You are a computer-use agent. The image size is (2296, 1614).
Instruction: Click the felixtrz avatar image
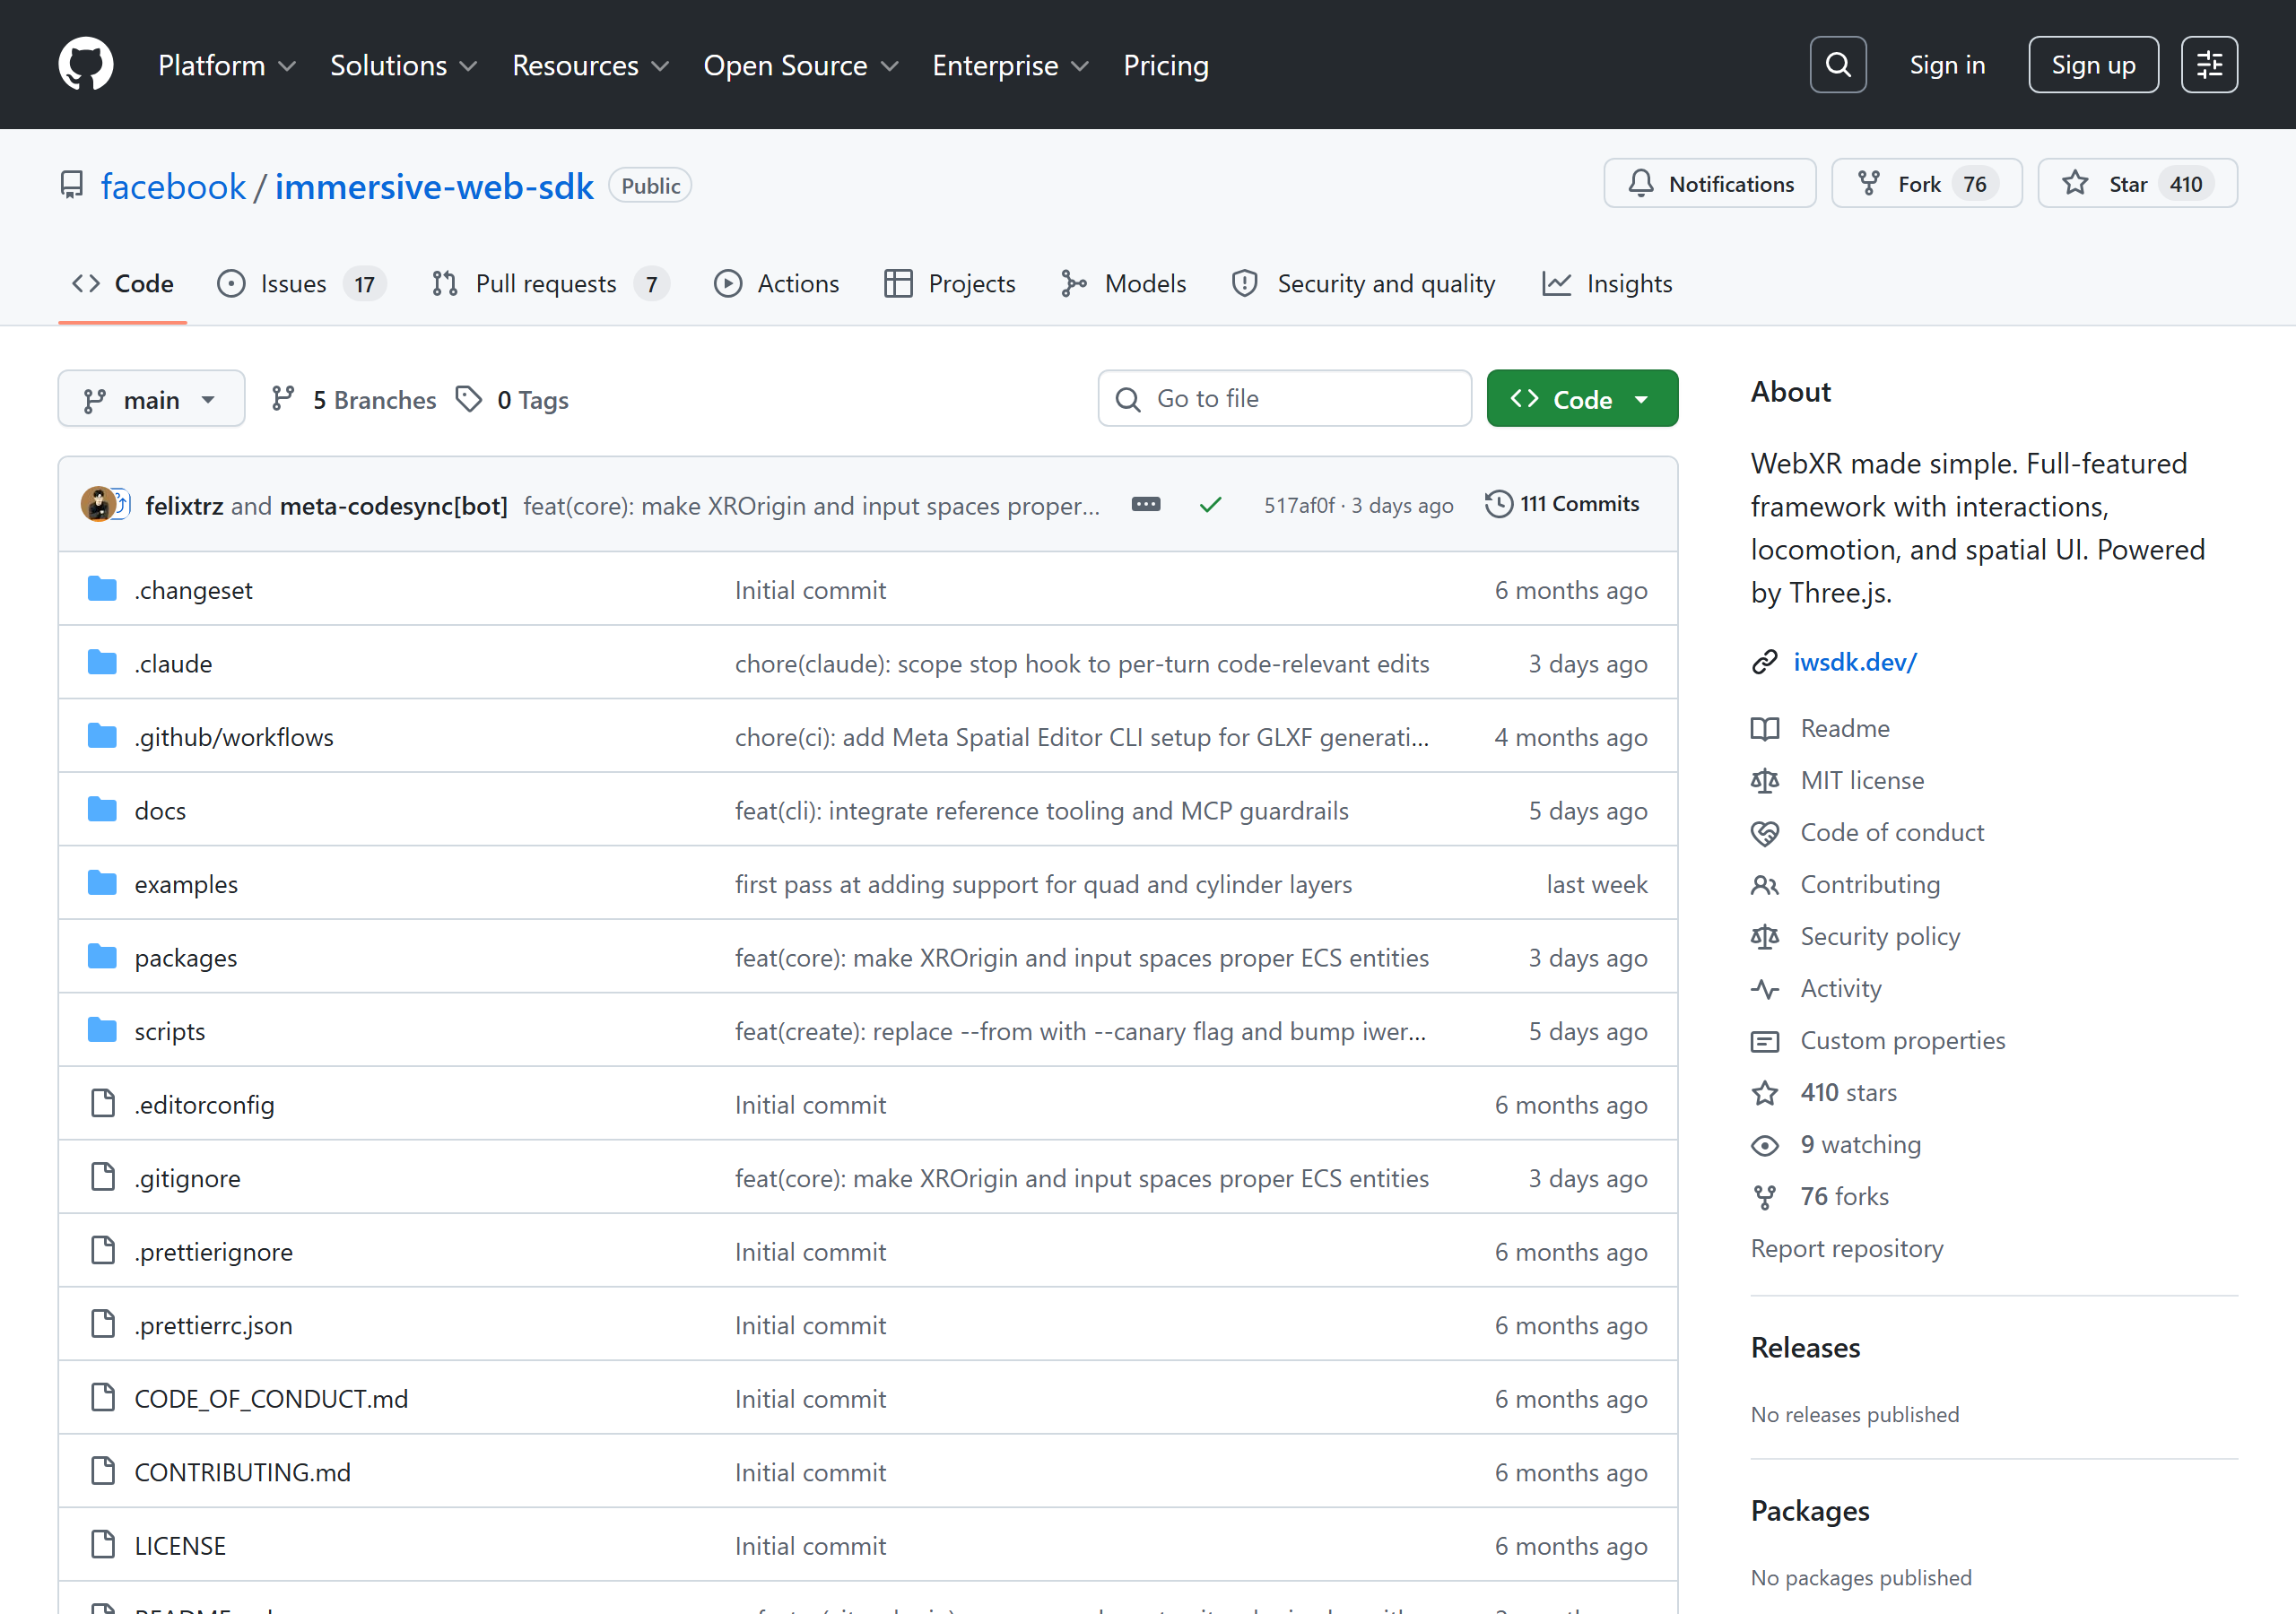click(x=98, y=505)
